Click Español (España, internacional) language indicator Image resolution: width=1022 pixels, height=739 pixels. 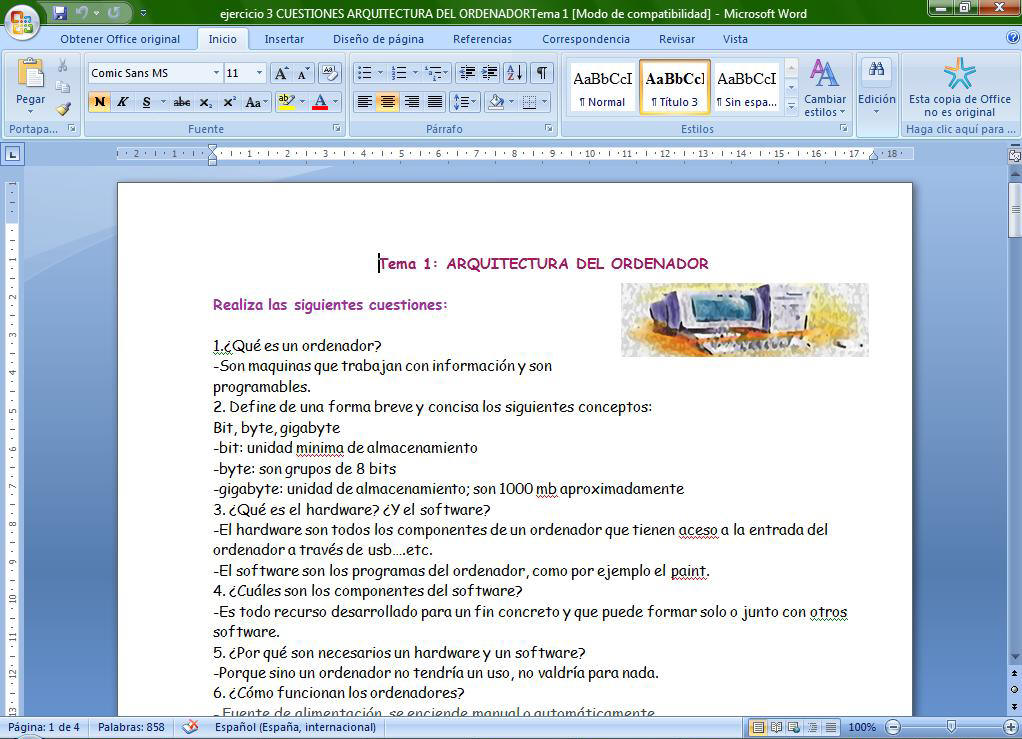tap(295, 727)
